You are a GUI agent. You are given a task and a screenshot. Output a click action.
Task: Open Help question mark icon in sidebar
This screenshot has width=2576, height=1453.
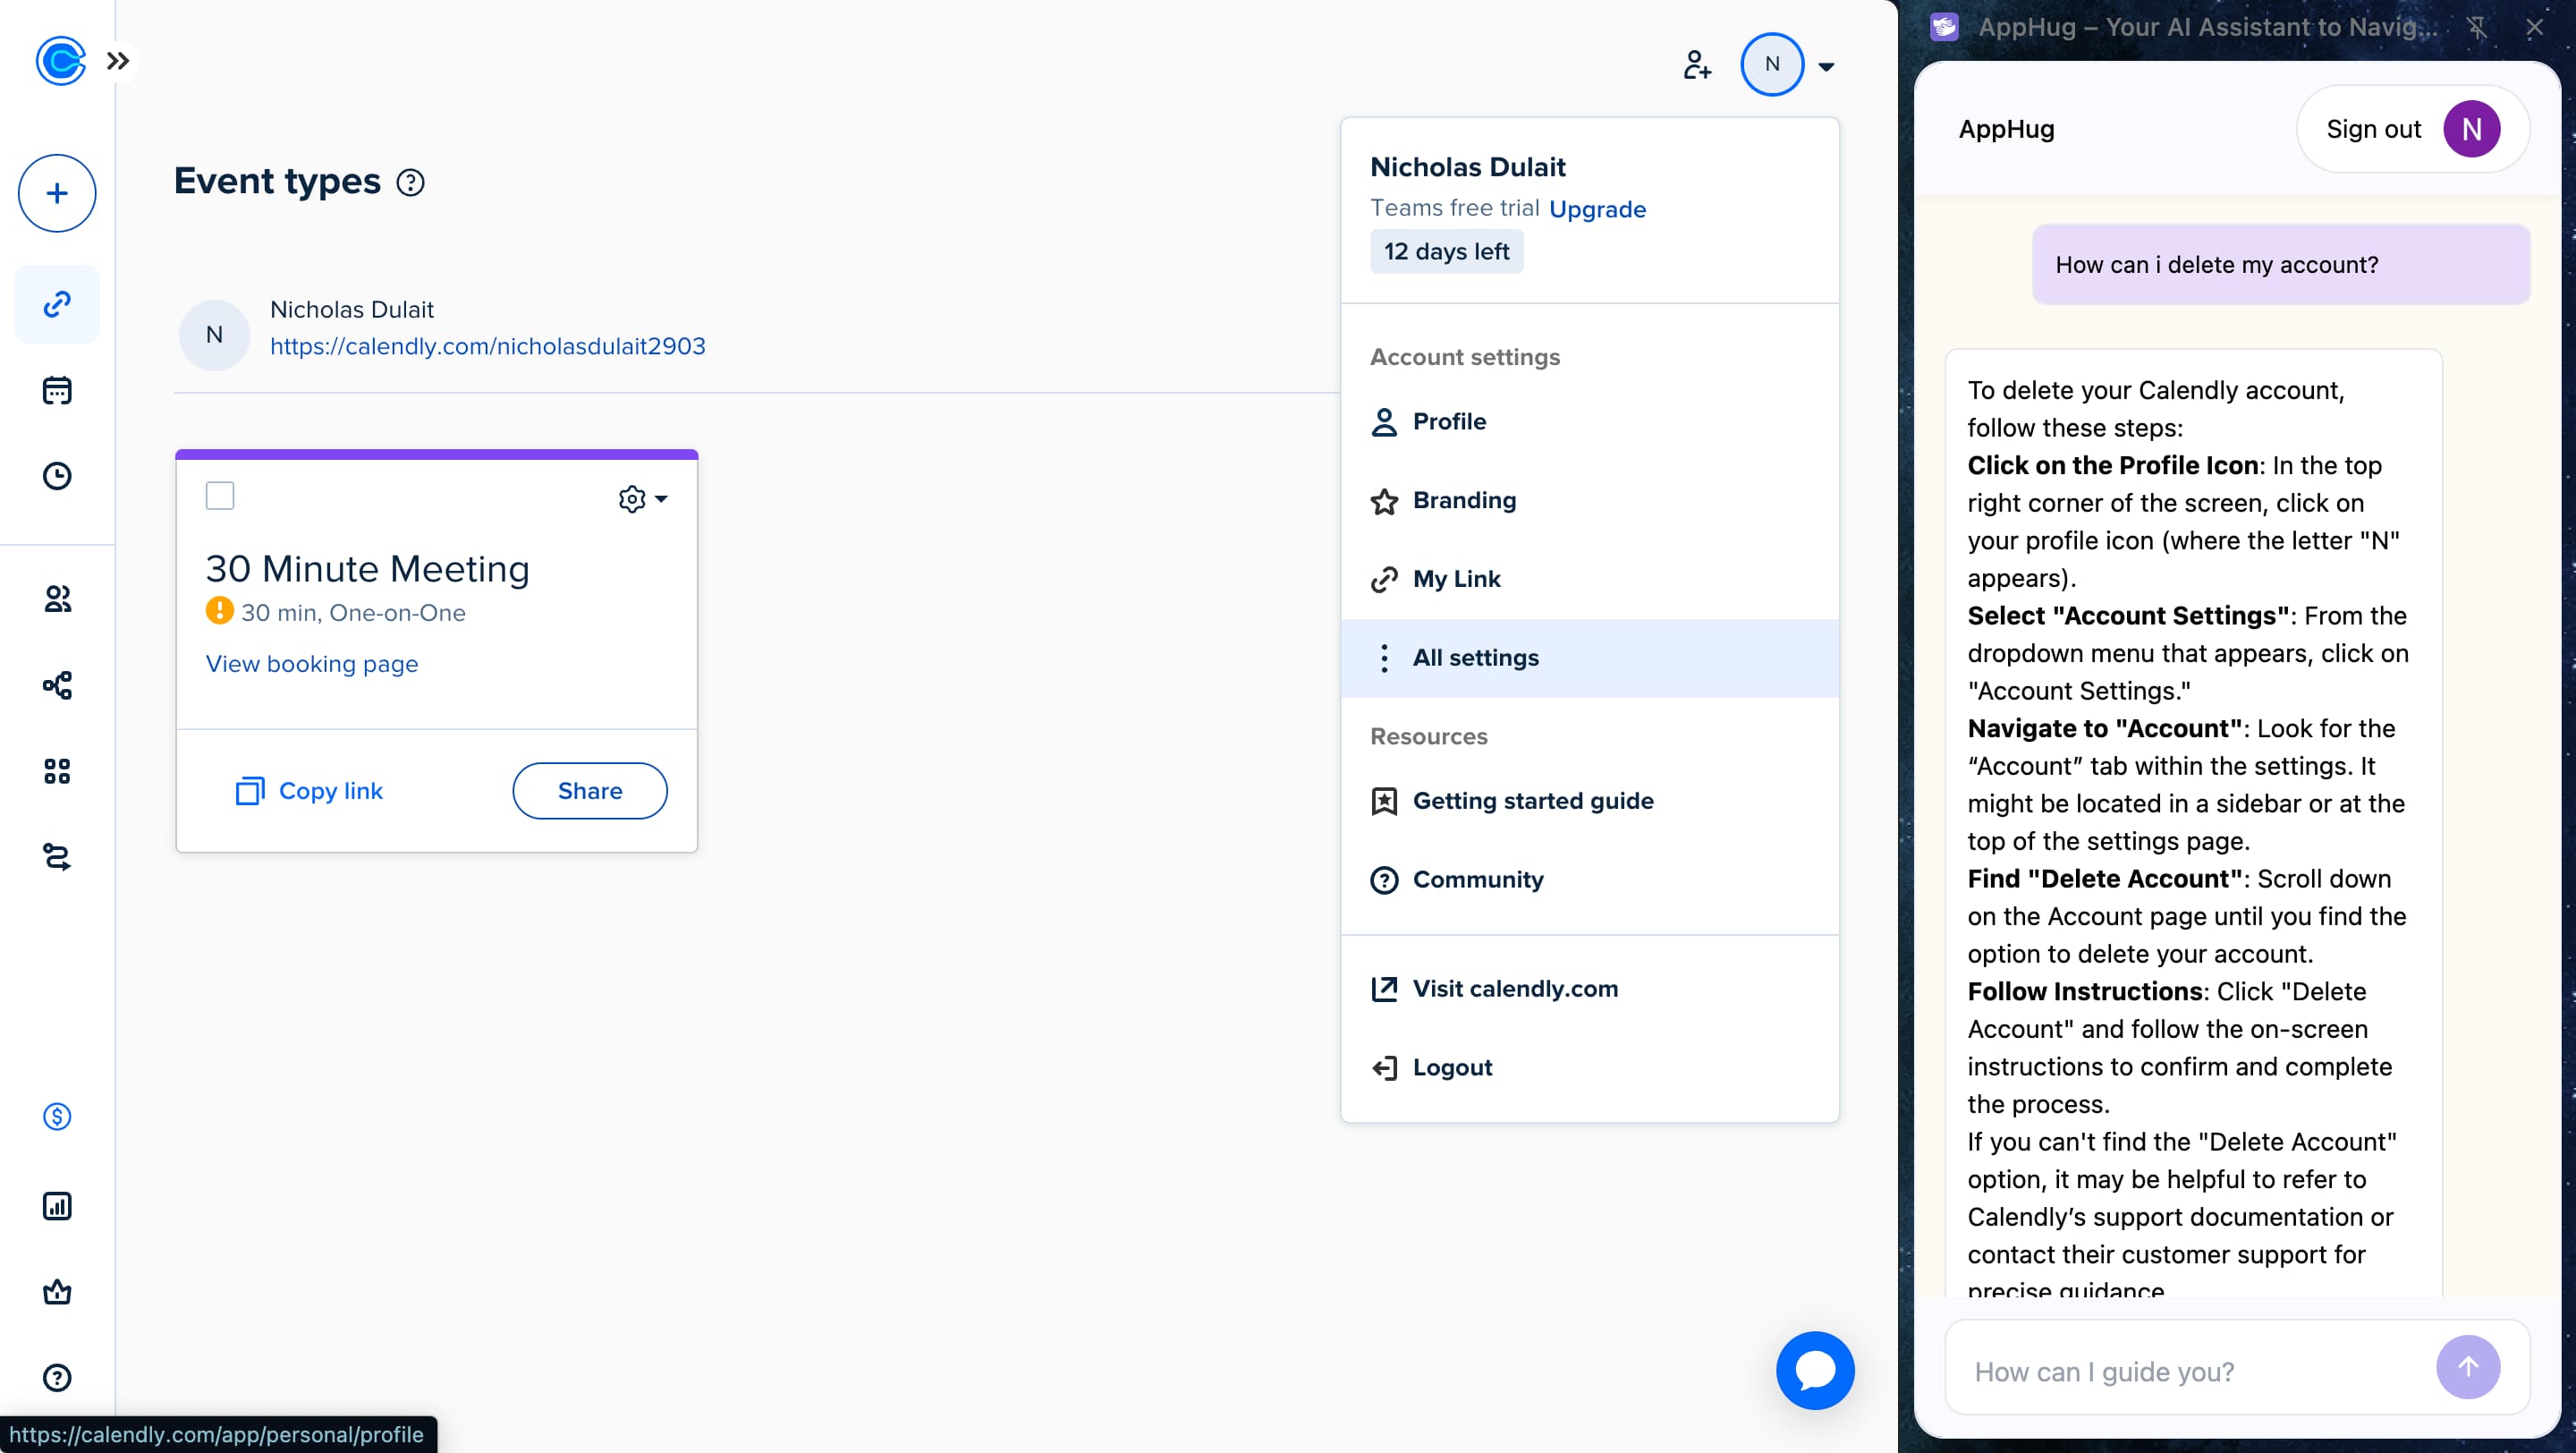pos(57,1377)
